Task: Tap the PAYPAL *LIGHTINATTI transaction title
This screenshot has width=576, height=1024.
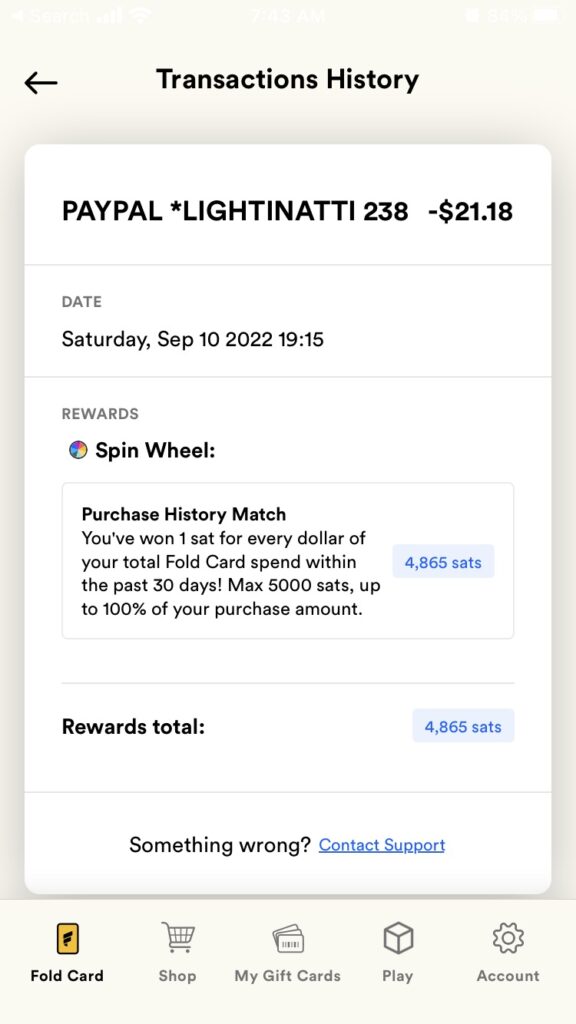Action: 235,212
